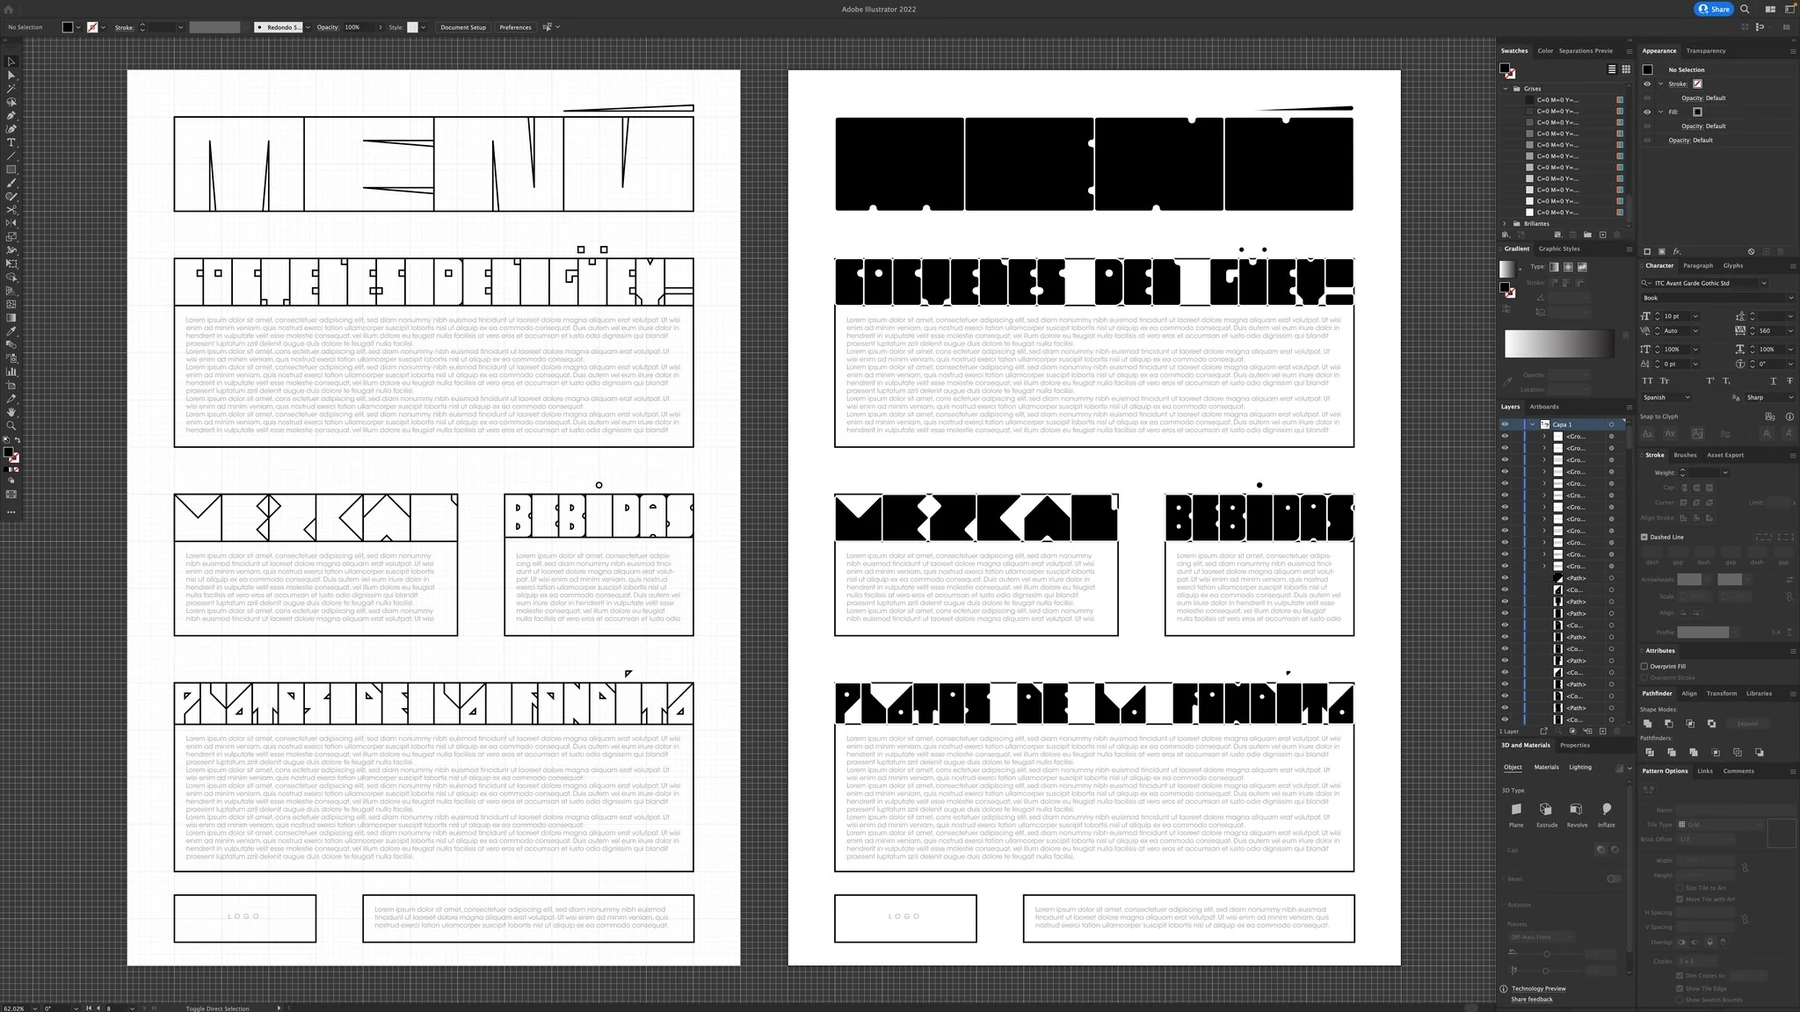Open the Spanish language dropdown
Screen dimensions: 1800x1012
click(1667, 397)
